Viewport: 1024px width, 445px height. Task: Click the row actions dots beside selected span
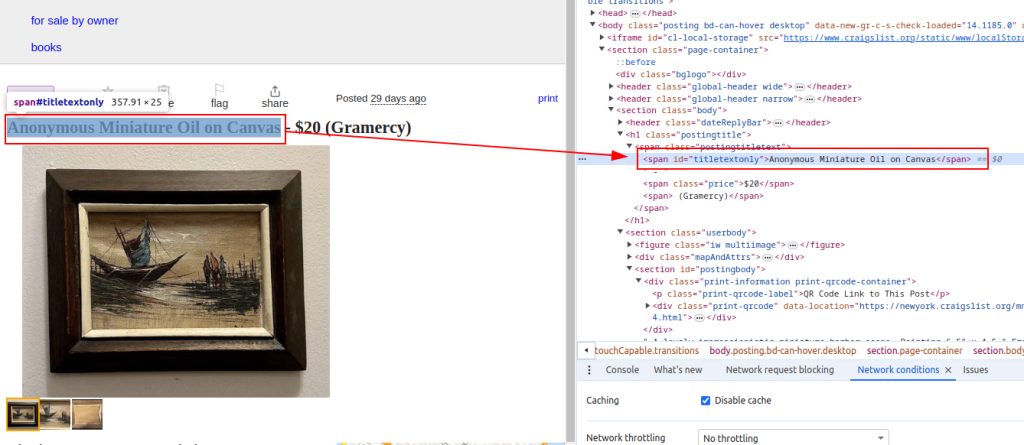pos(583,159)
